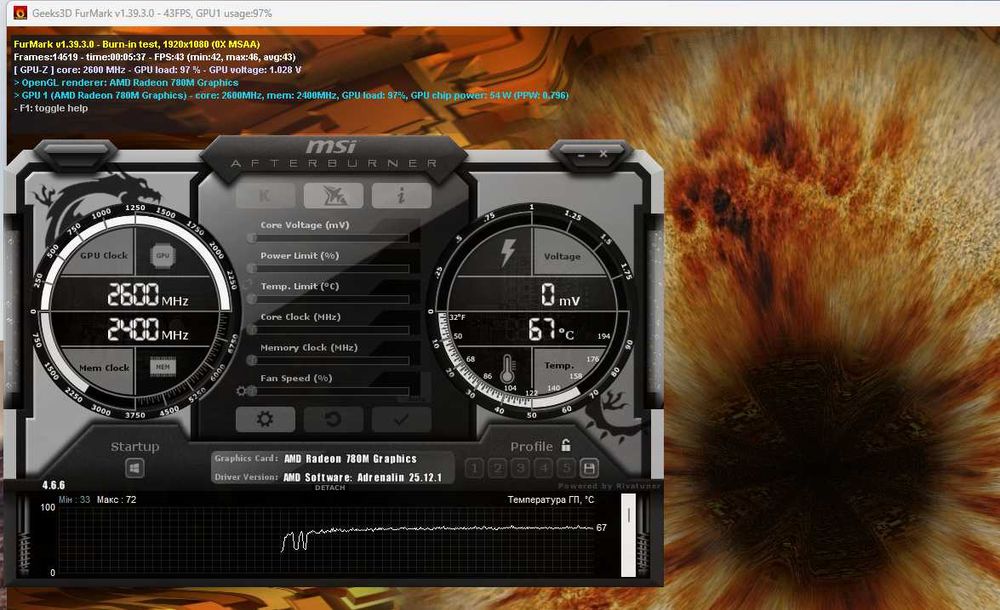Click the graph title 'Температура ГП, °C'
1000x610 pixels.
pyautogui.click(x=550, y=500)
